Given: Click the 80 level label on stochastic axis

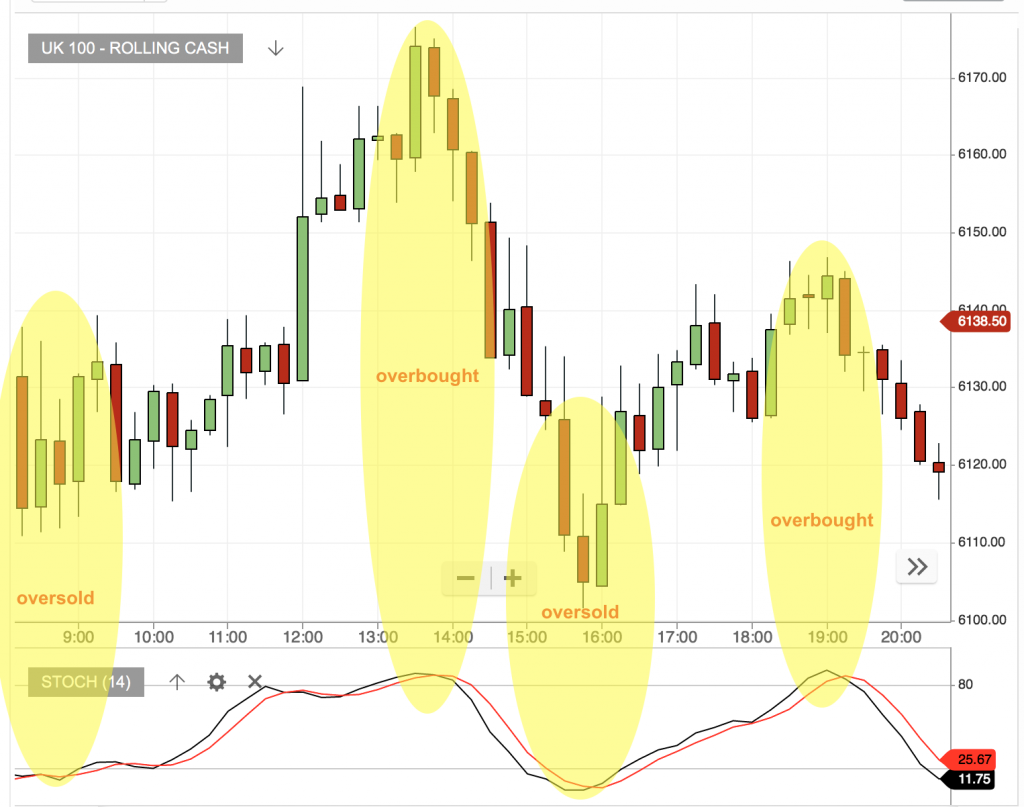Looking at the screenshot, I should click(965, 684).
